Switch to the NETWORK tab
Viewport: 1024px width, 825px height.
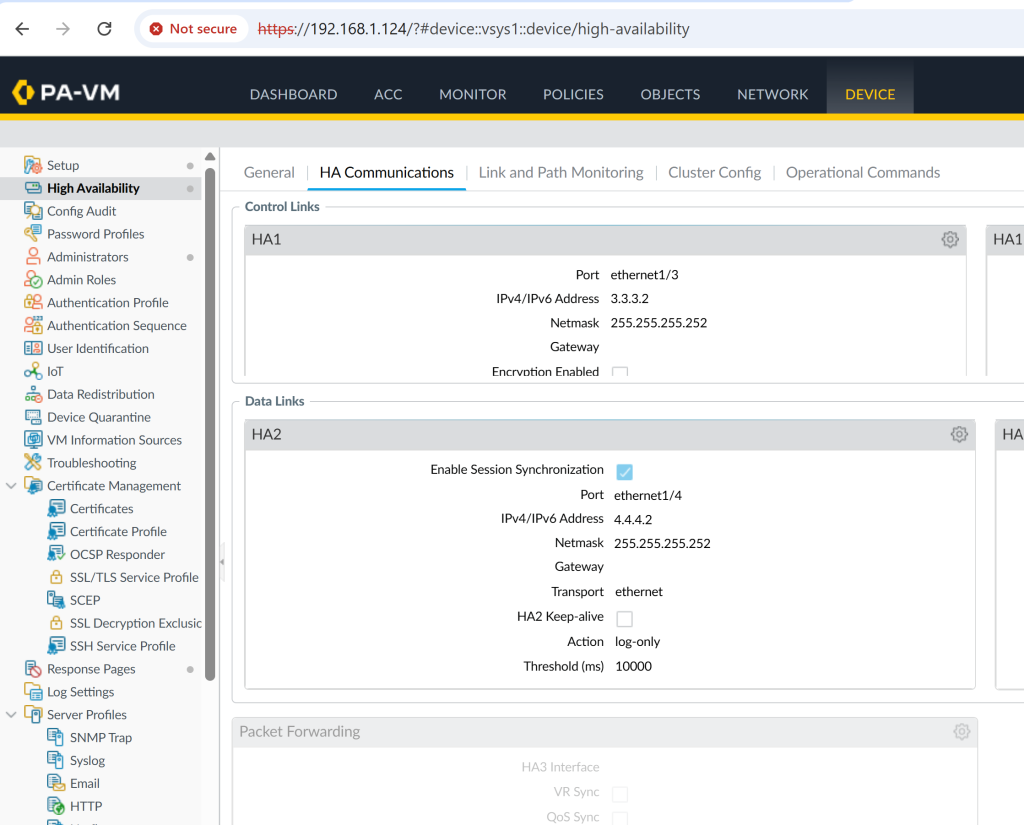(773, 94)
